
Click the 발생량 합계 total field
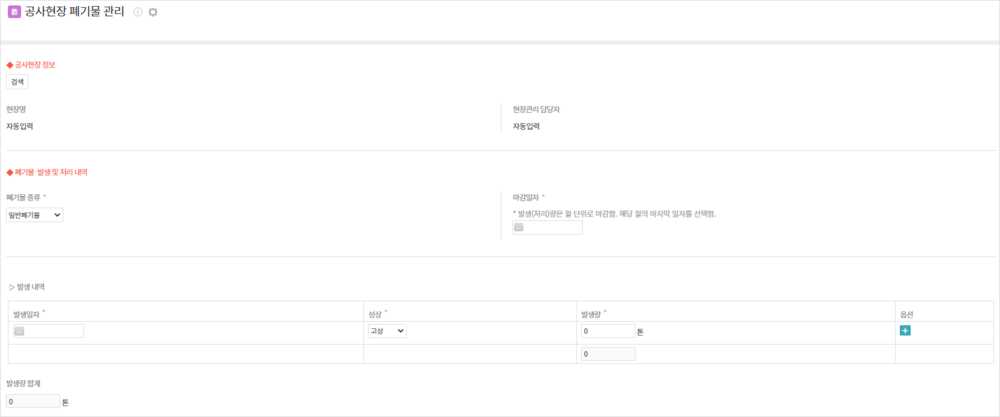[33, 401]
